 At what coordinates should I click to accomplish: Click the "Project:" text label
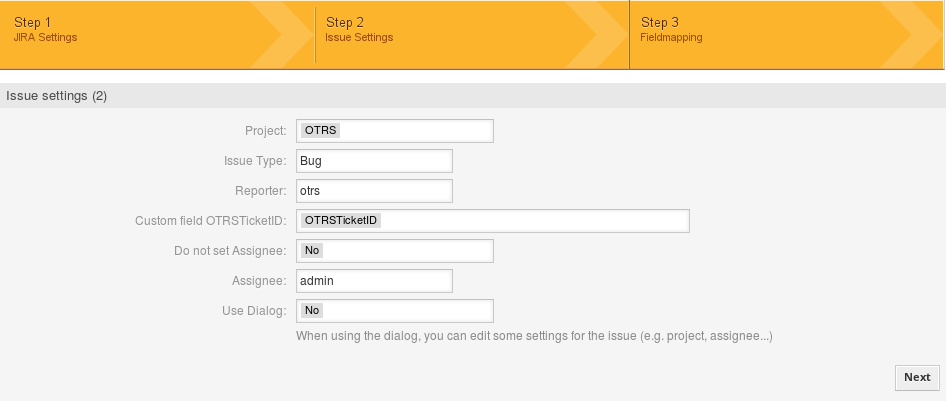click(266, 131)
